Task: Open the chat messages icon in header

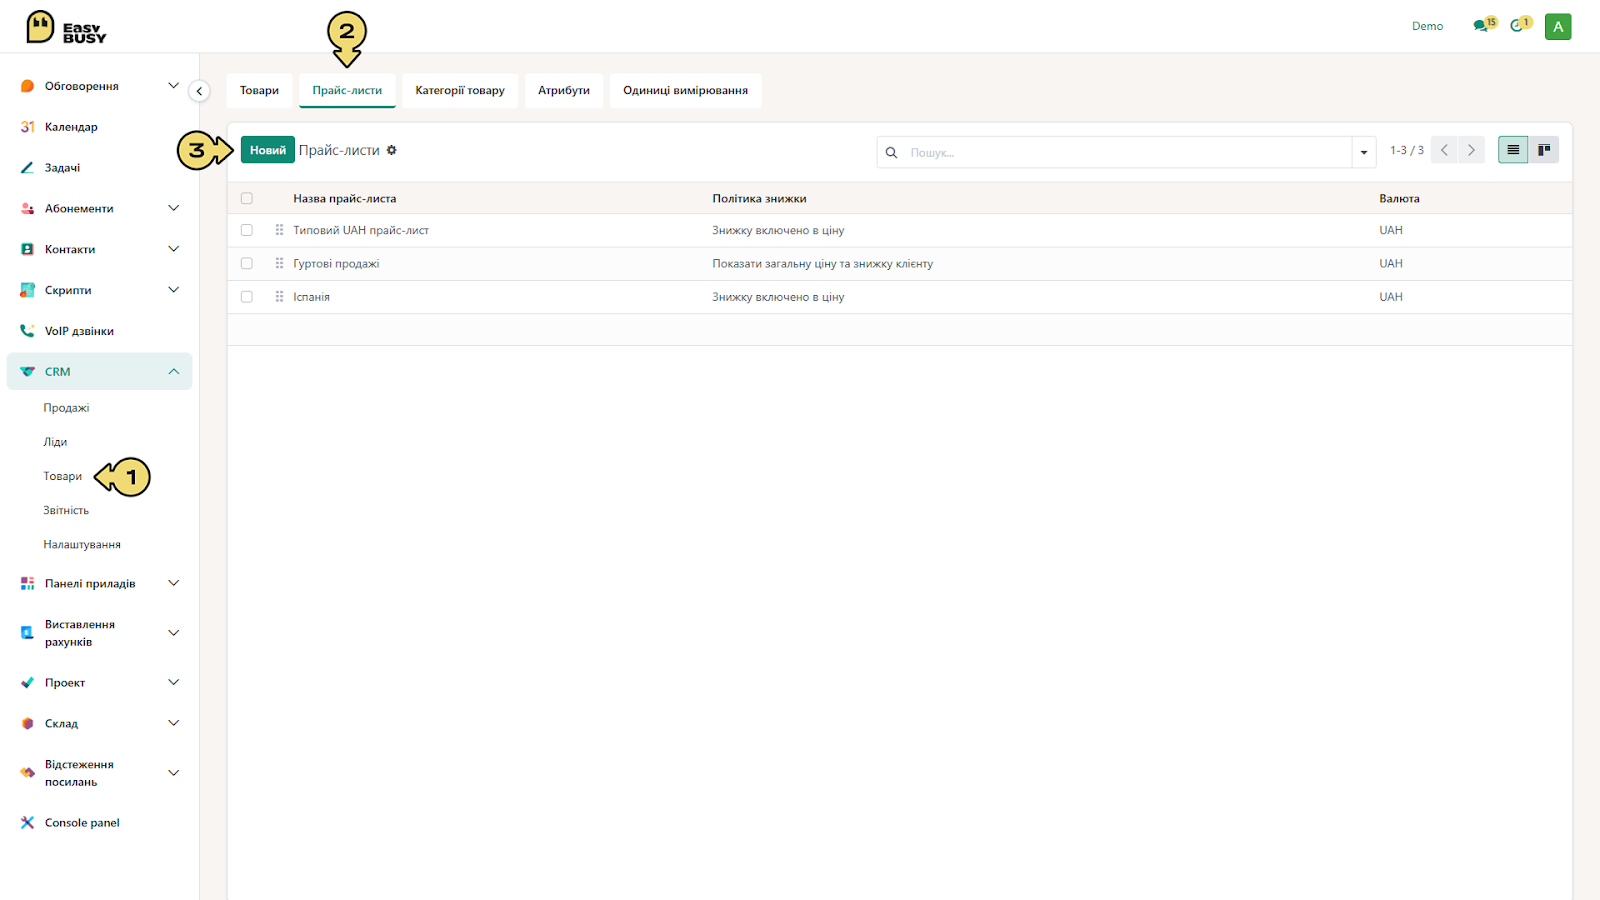Action: point(1482,26)
